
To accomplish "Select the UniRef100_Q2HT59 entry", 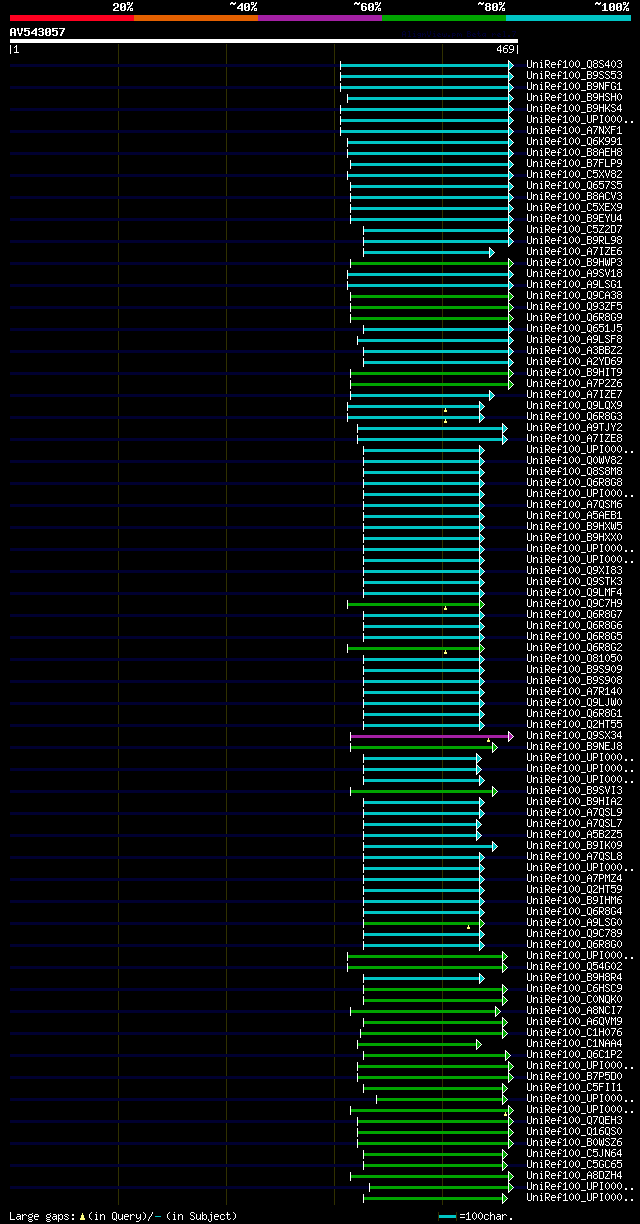I will click(574, 889).
